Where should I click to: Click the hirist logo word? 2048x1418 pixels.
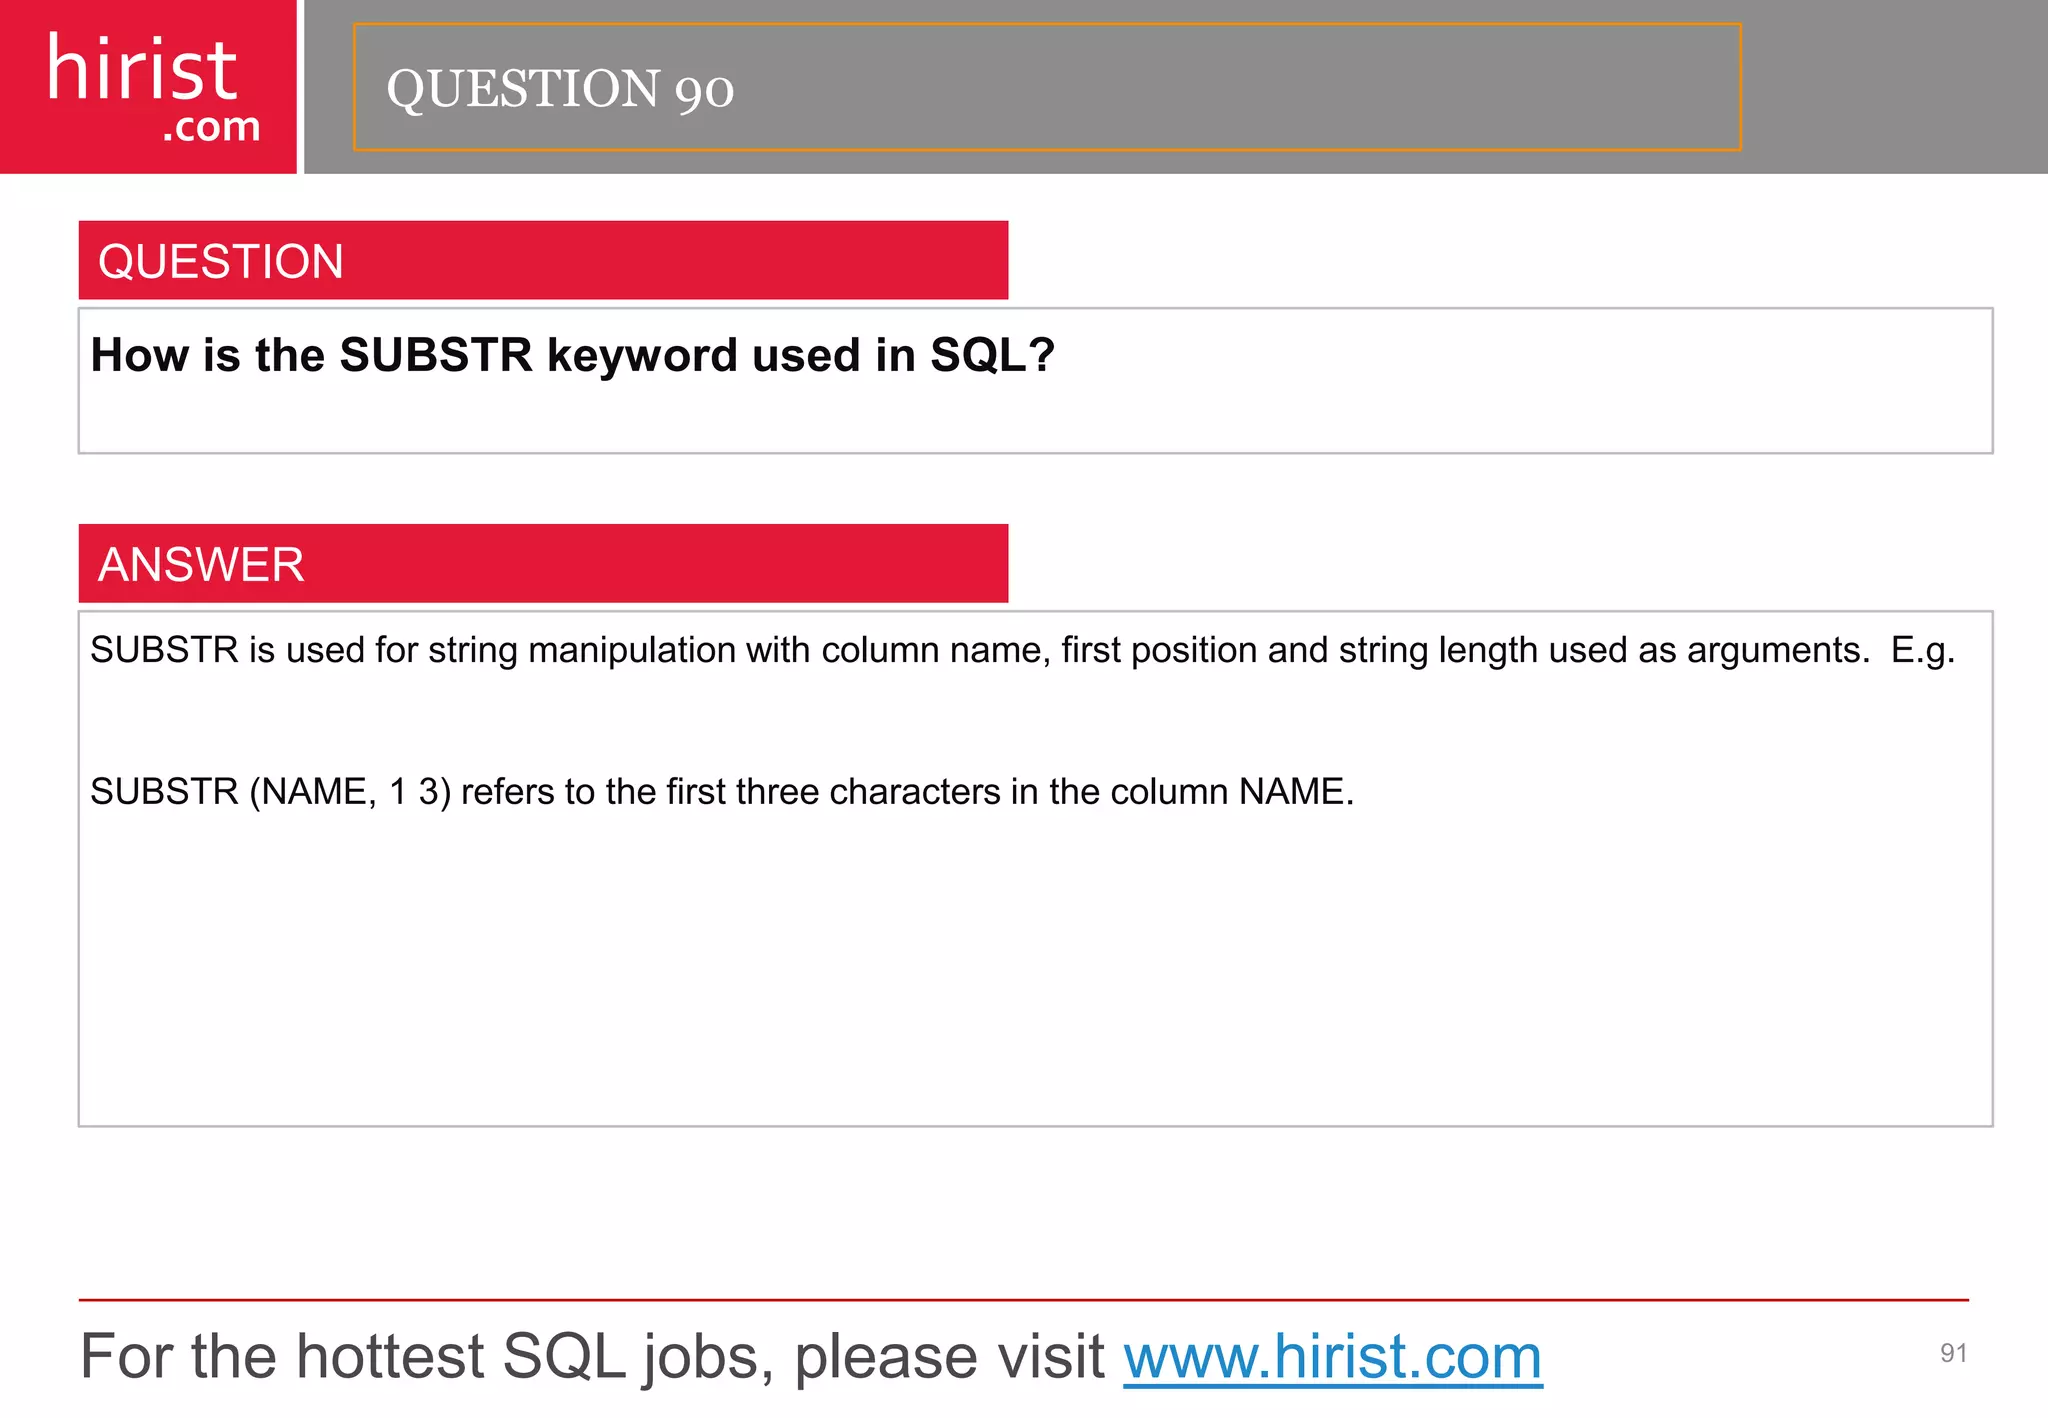142,68
